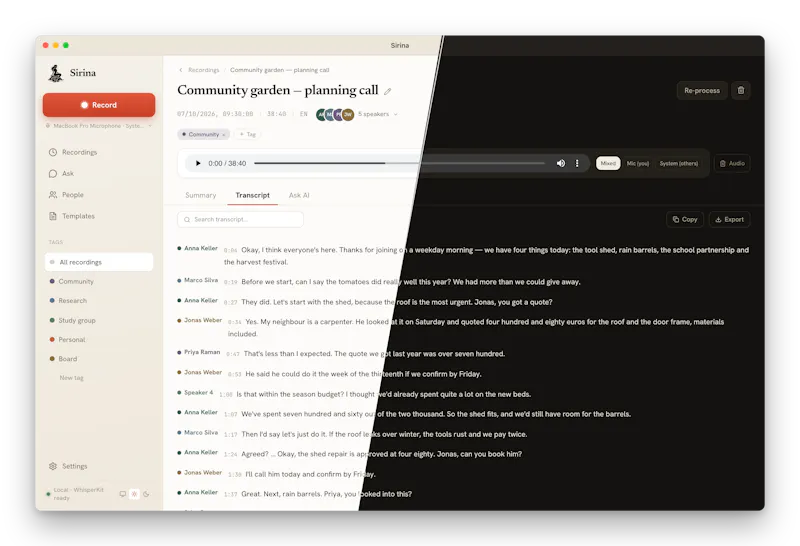Click the 1:07 timestamp of Anna Keller
The width and height of the screenshot is (800, 546).
click(231, 415)
